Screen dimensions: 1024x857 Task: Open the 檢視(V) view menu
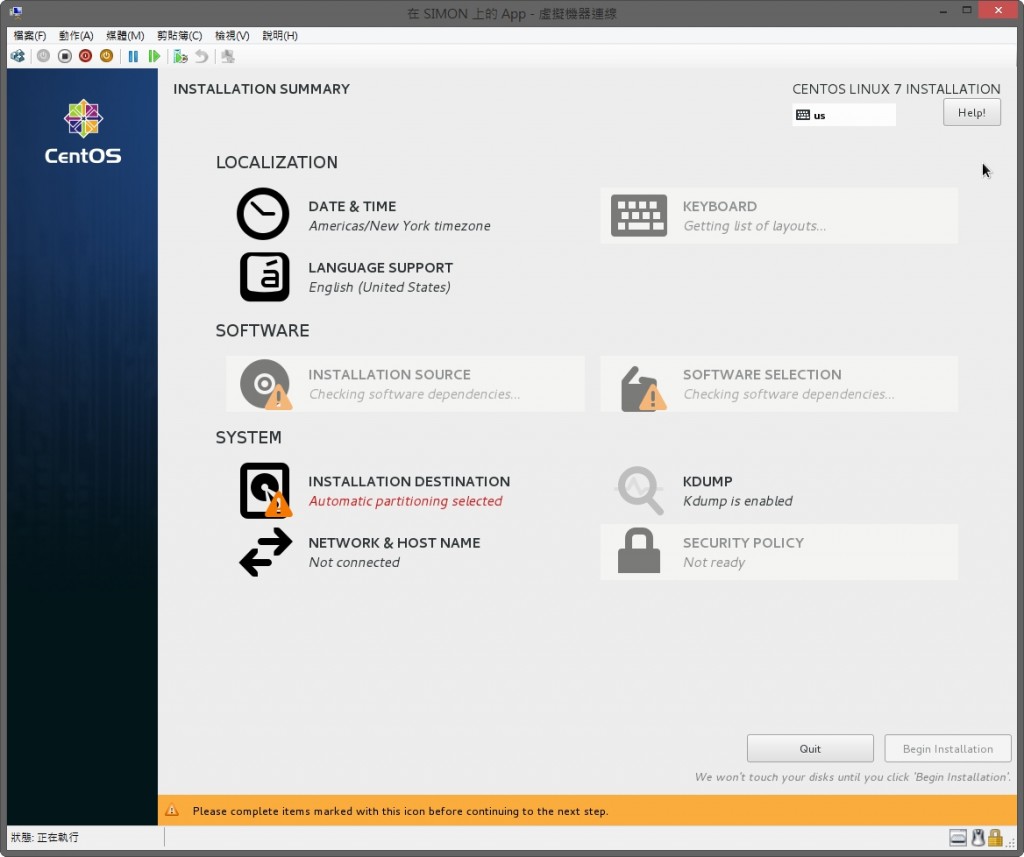[232, 35]
